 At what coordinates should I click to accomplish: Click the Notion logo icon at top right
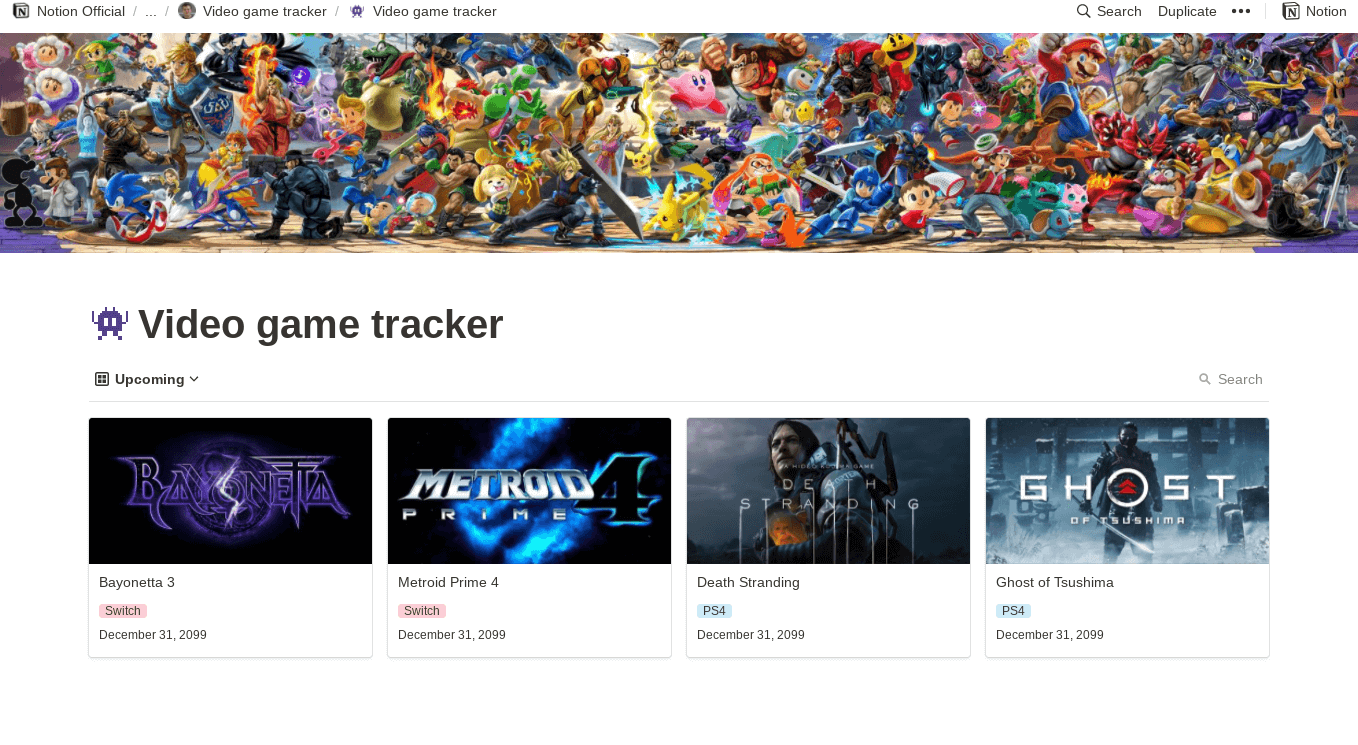click(1291, 11)
